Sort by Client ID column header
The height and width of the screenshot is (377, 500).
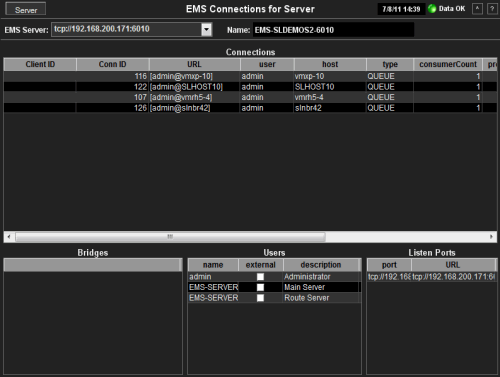click(x=40, y=64)
